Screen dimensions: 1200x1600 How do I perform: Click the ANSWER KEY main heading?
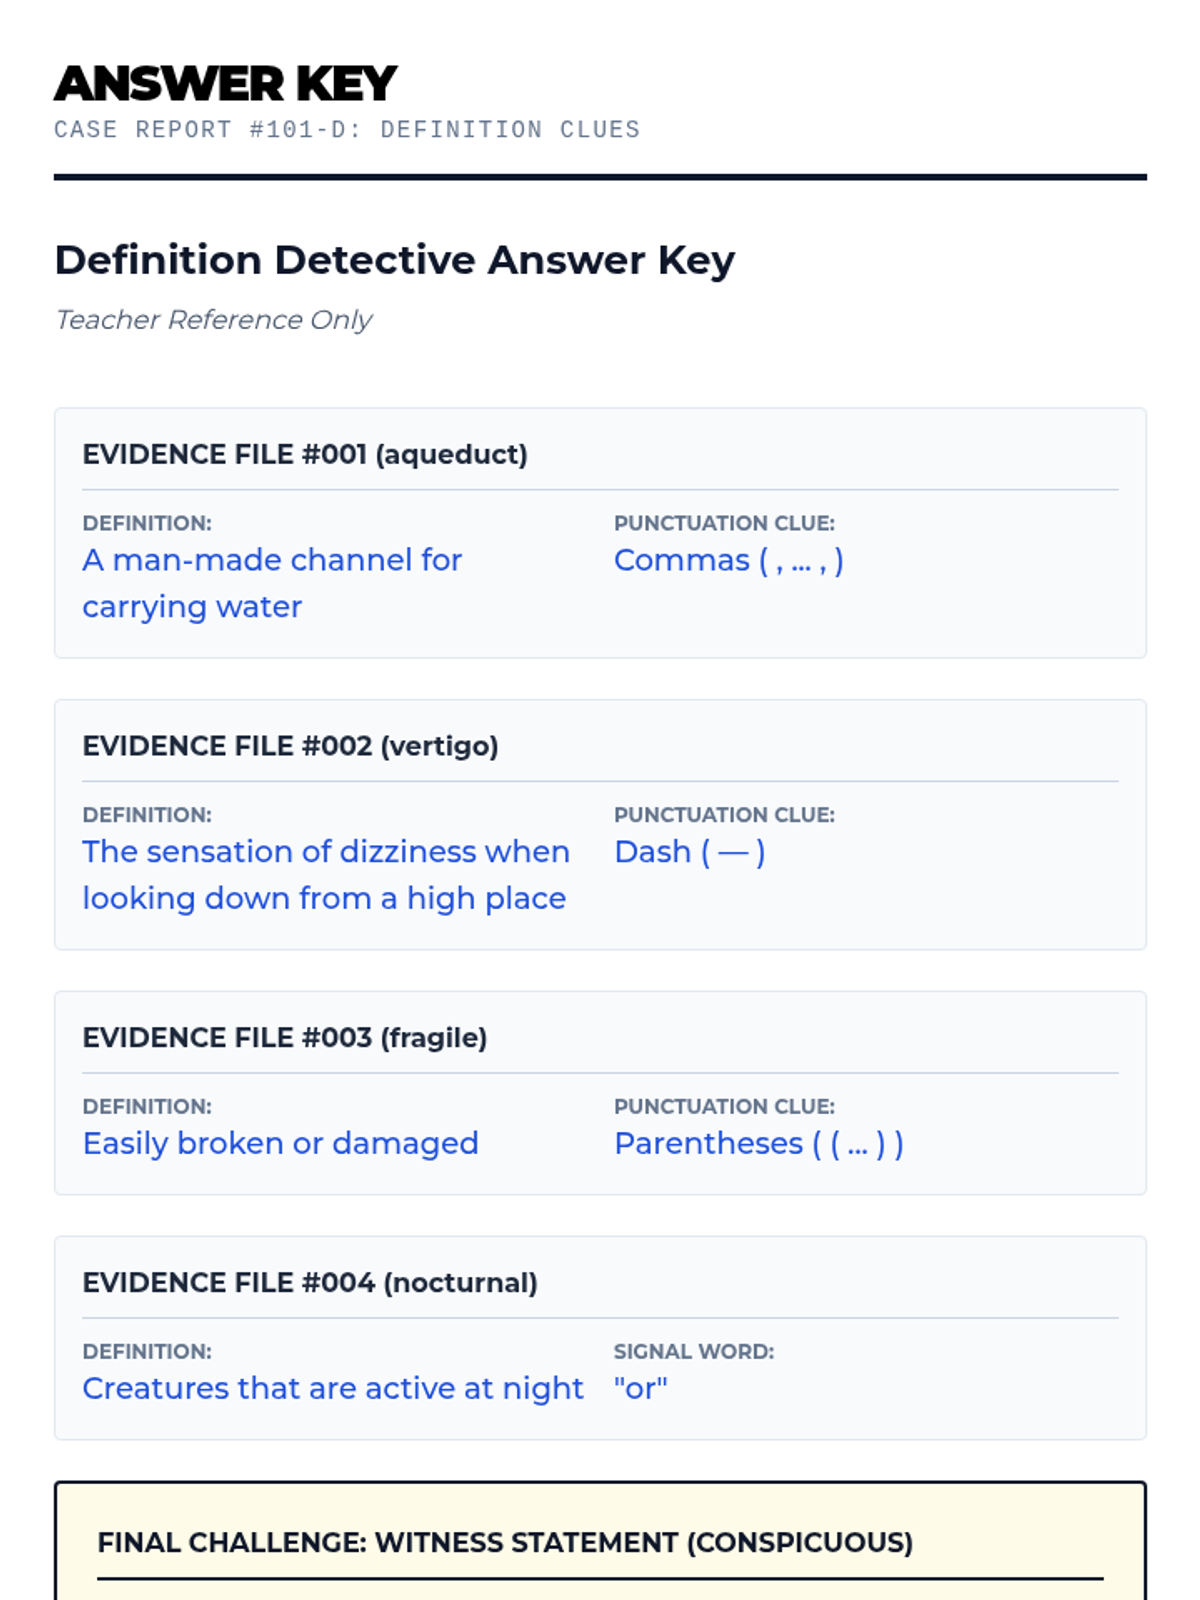[225, 84]
